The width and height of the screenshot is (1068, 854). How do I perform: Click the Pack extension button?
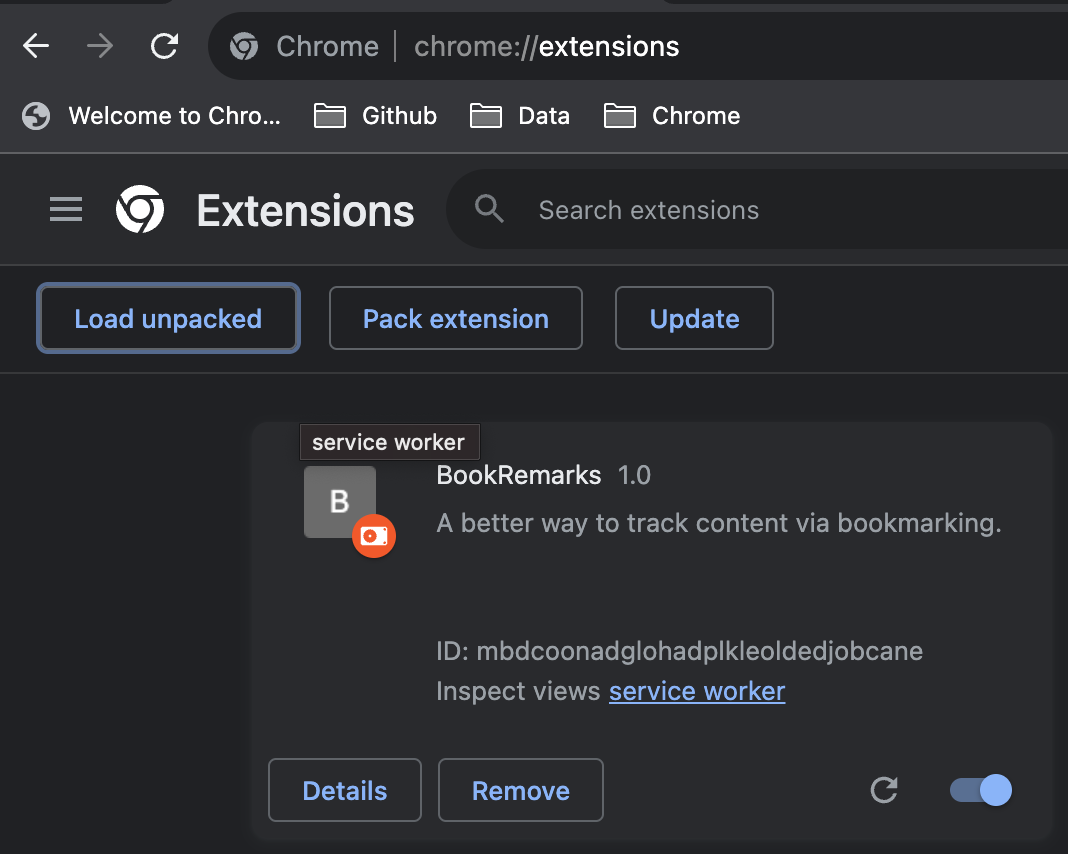(455, 319)
